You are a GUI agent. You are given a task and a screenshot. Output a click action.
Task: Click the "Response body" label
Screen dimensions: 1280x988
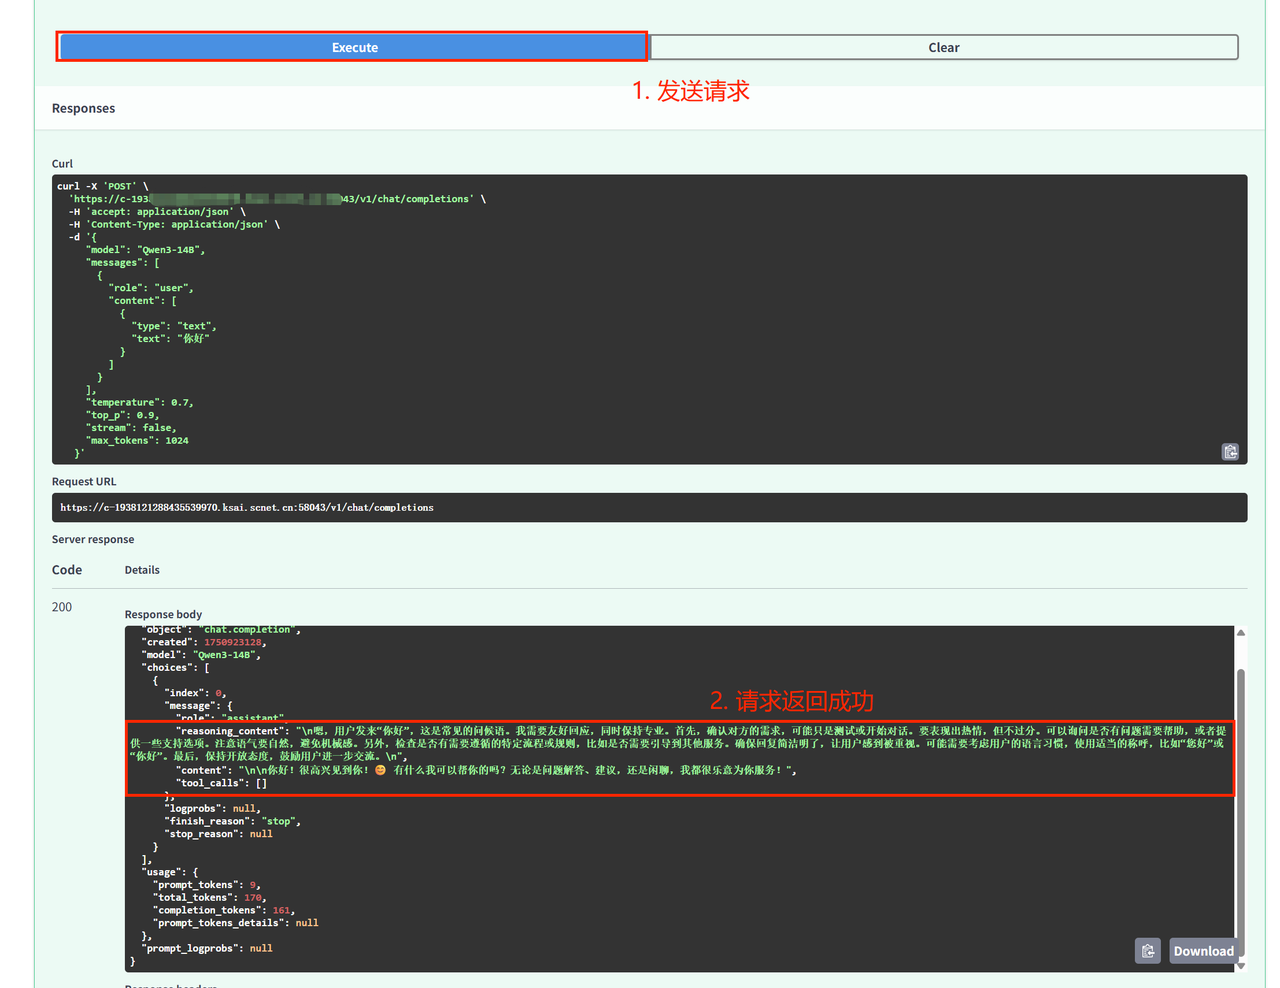[x=163, y=614]
